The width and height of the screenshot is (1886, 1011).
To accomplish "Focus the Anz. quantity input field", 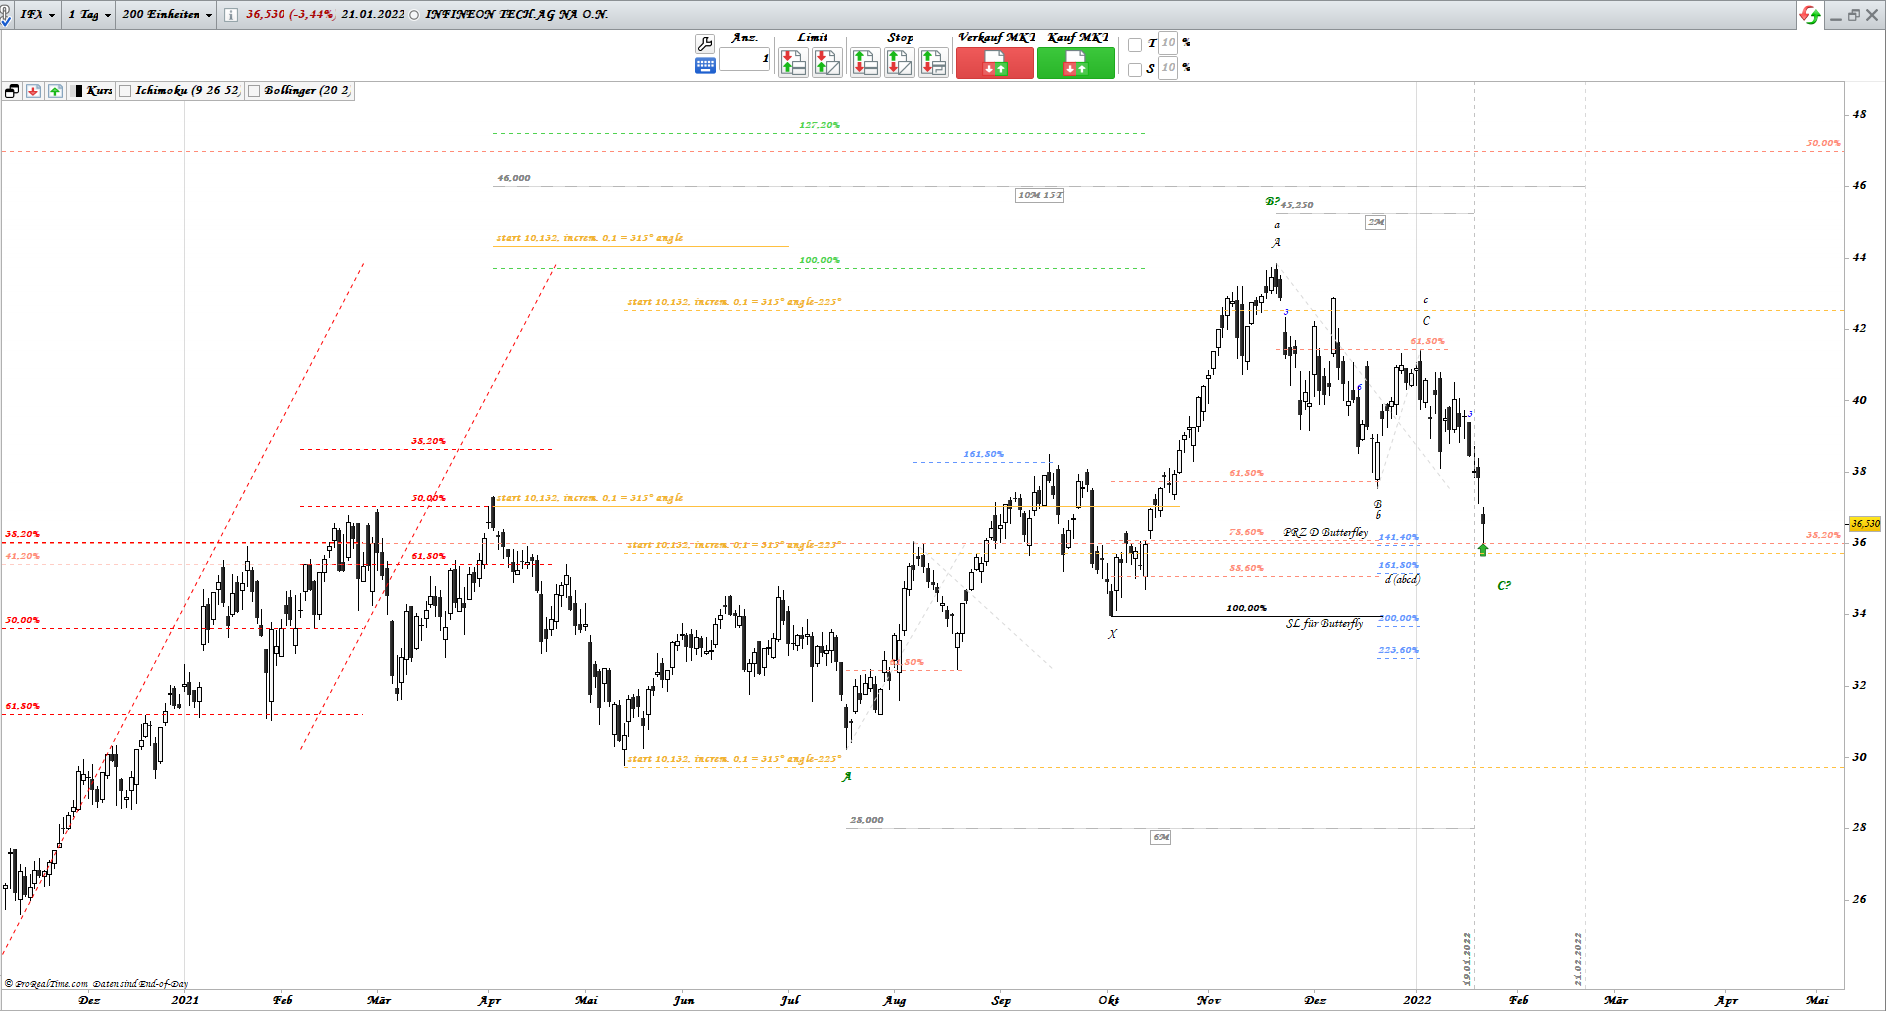I will pos(745,59).
